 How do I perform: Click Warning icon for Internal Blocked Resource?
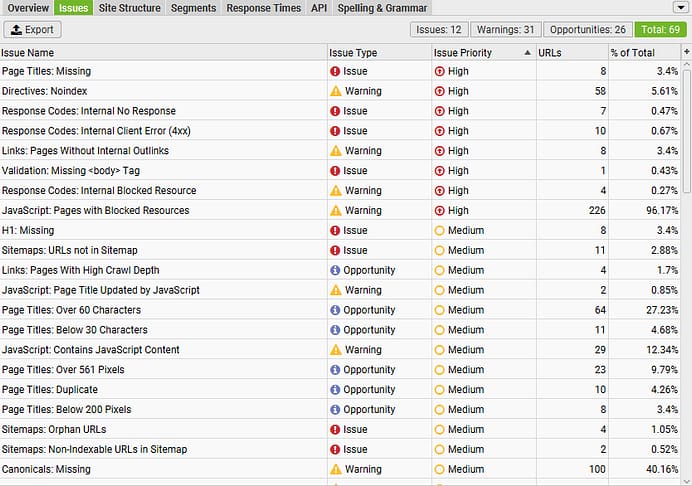pos(336,190)
